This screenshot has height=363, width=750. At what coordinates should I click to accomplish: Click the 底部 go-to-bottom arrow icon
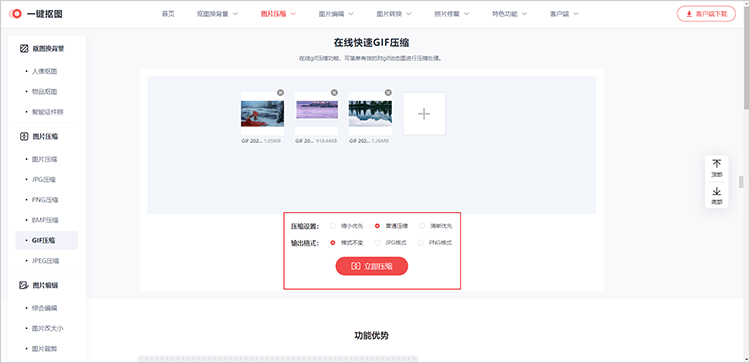coord(717,191)
